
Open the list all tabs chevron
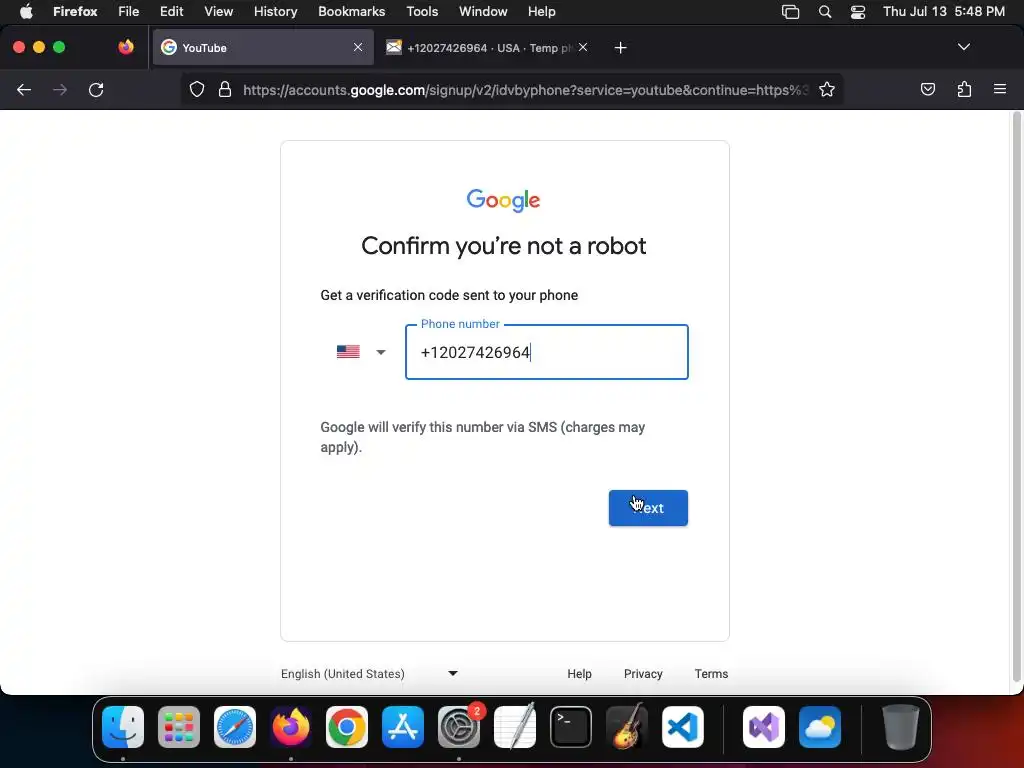click(x=963, y=47)
